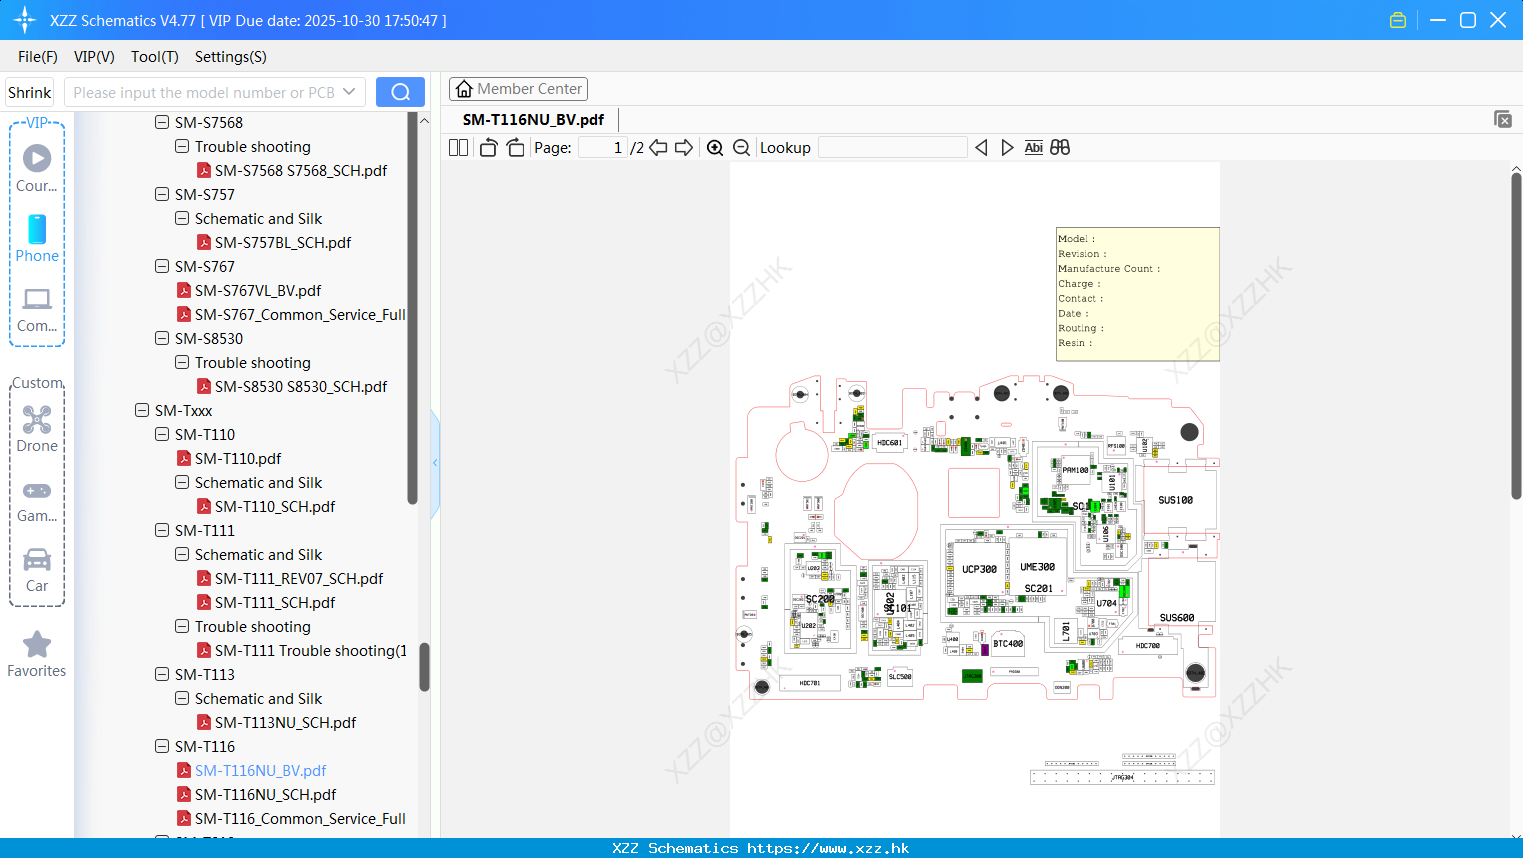Find previous lookup result
Screen dimensions: 1523x858
[981, 147]
